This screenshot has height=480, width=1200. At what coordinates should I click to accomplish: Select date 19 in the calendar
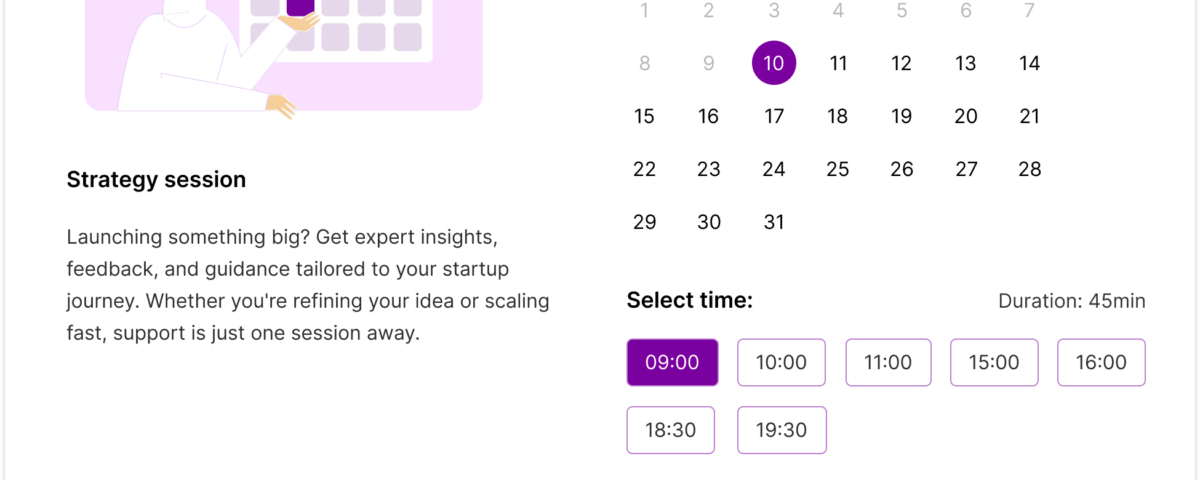(x=901, y=117)
